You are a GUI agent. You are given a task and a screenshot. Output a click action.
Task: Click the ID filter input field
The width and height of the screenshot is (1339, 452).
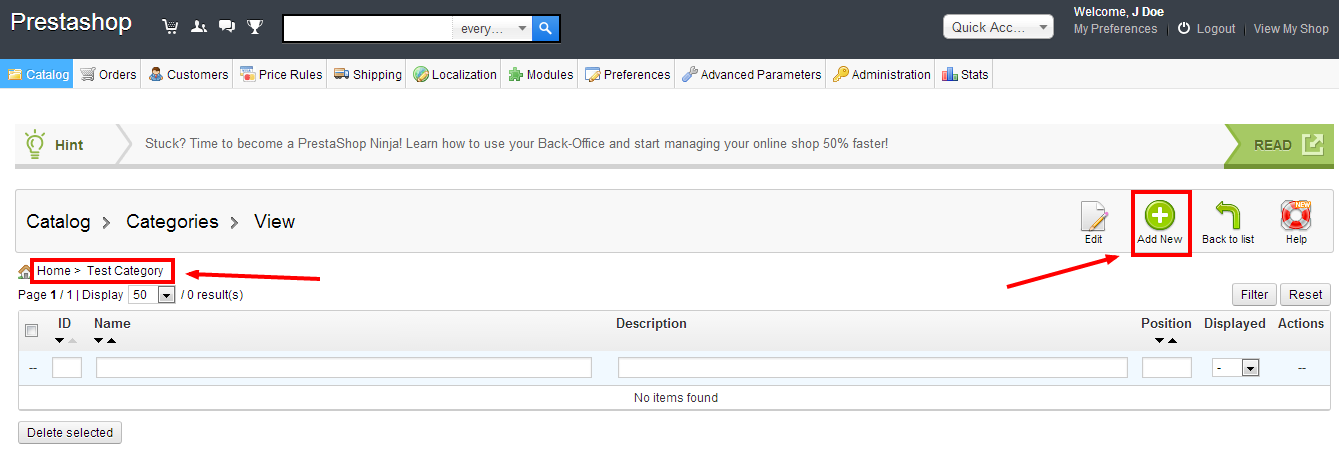(67, 368)
